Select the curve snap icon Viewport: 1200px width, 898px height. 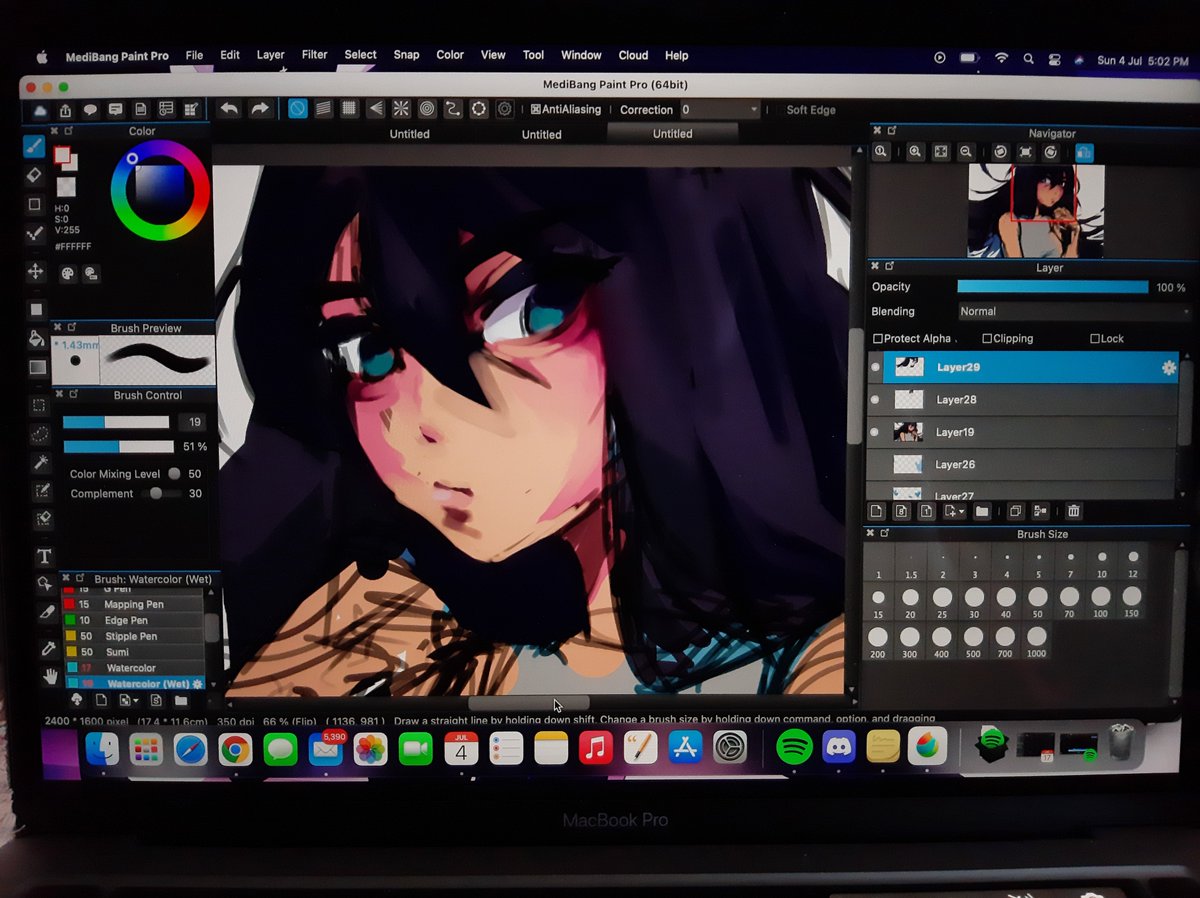click(453, 109)
